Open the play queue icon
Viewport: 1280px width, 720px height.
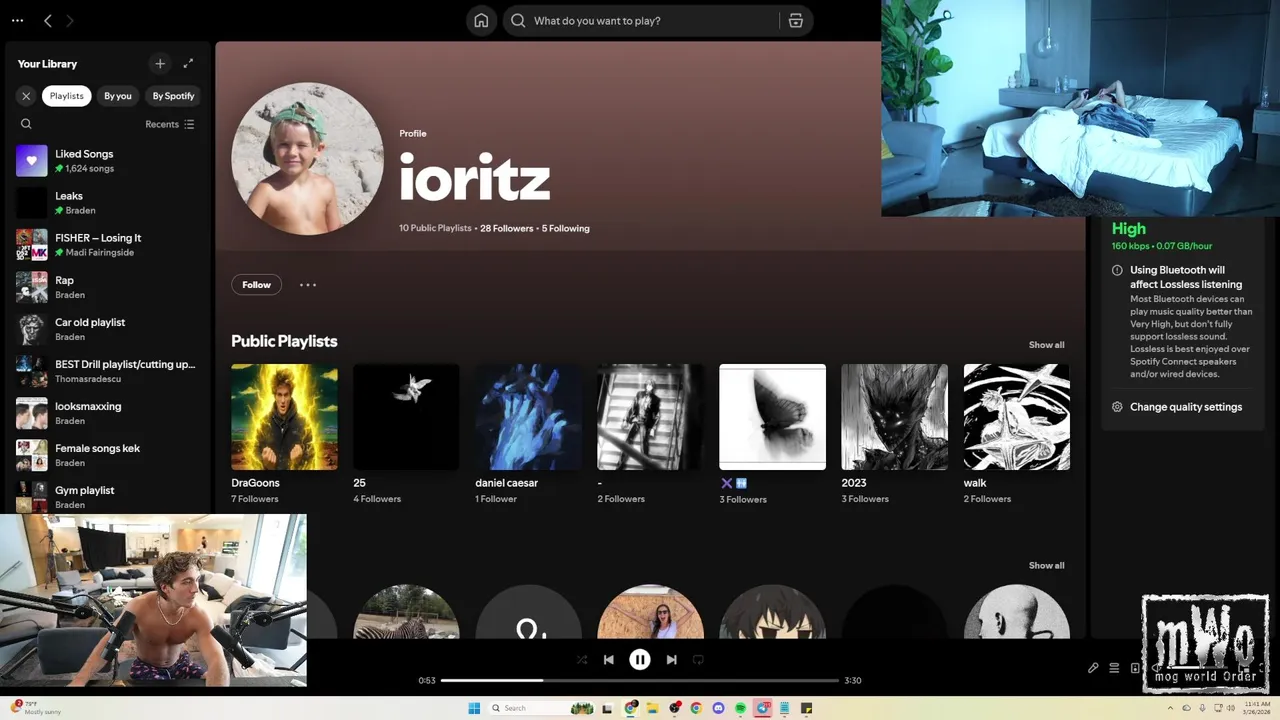tap(1114, 668)
